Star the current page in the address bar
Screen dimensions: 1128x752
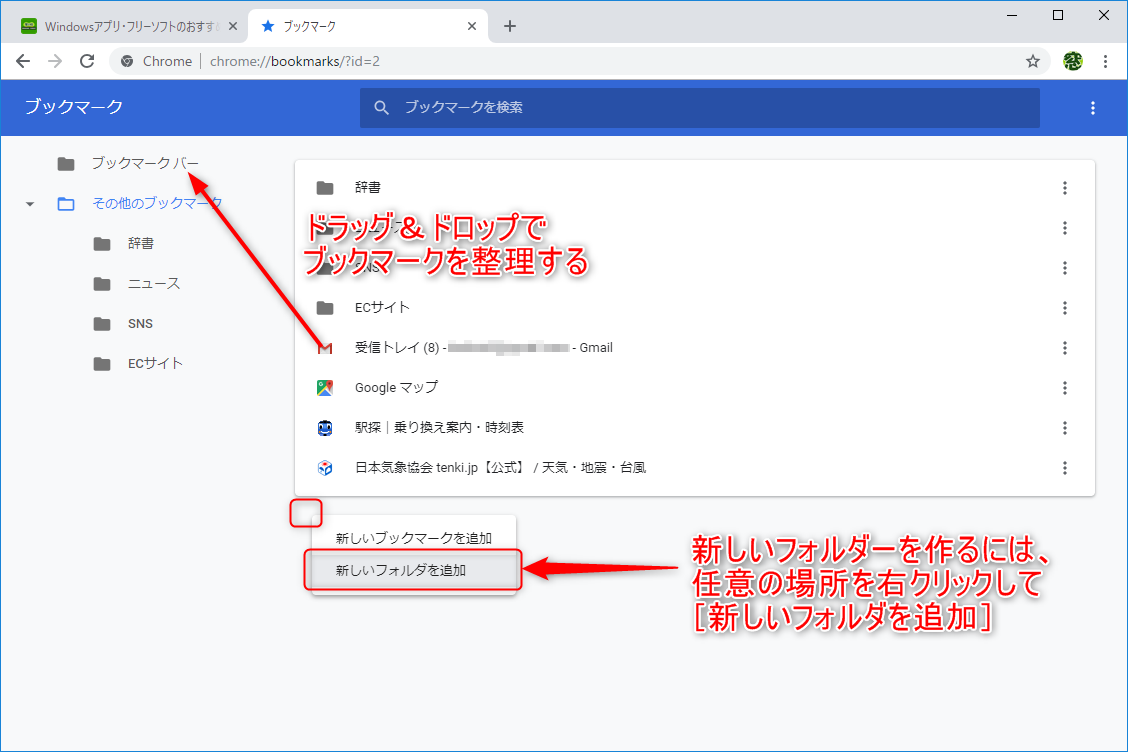(x=1033, y=61)
